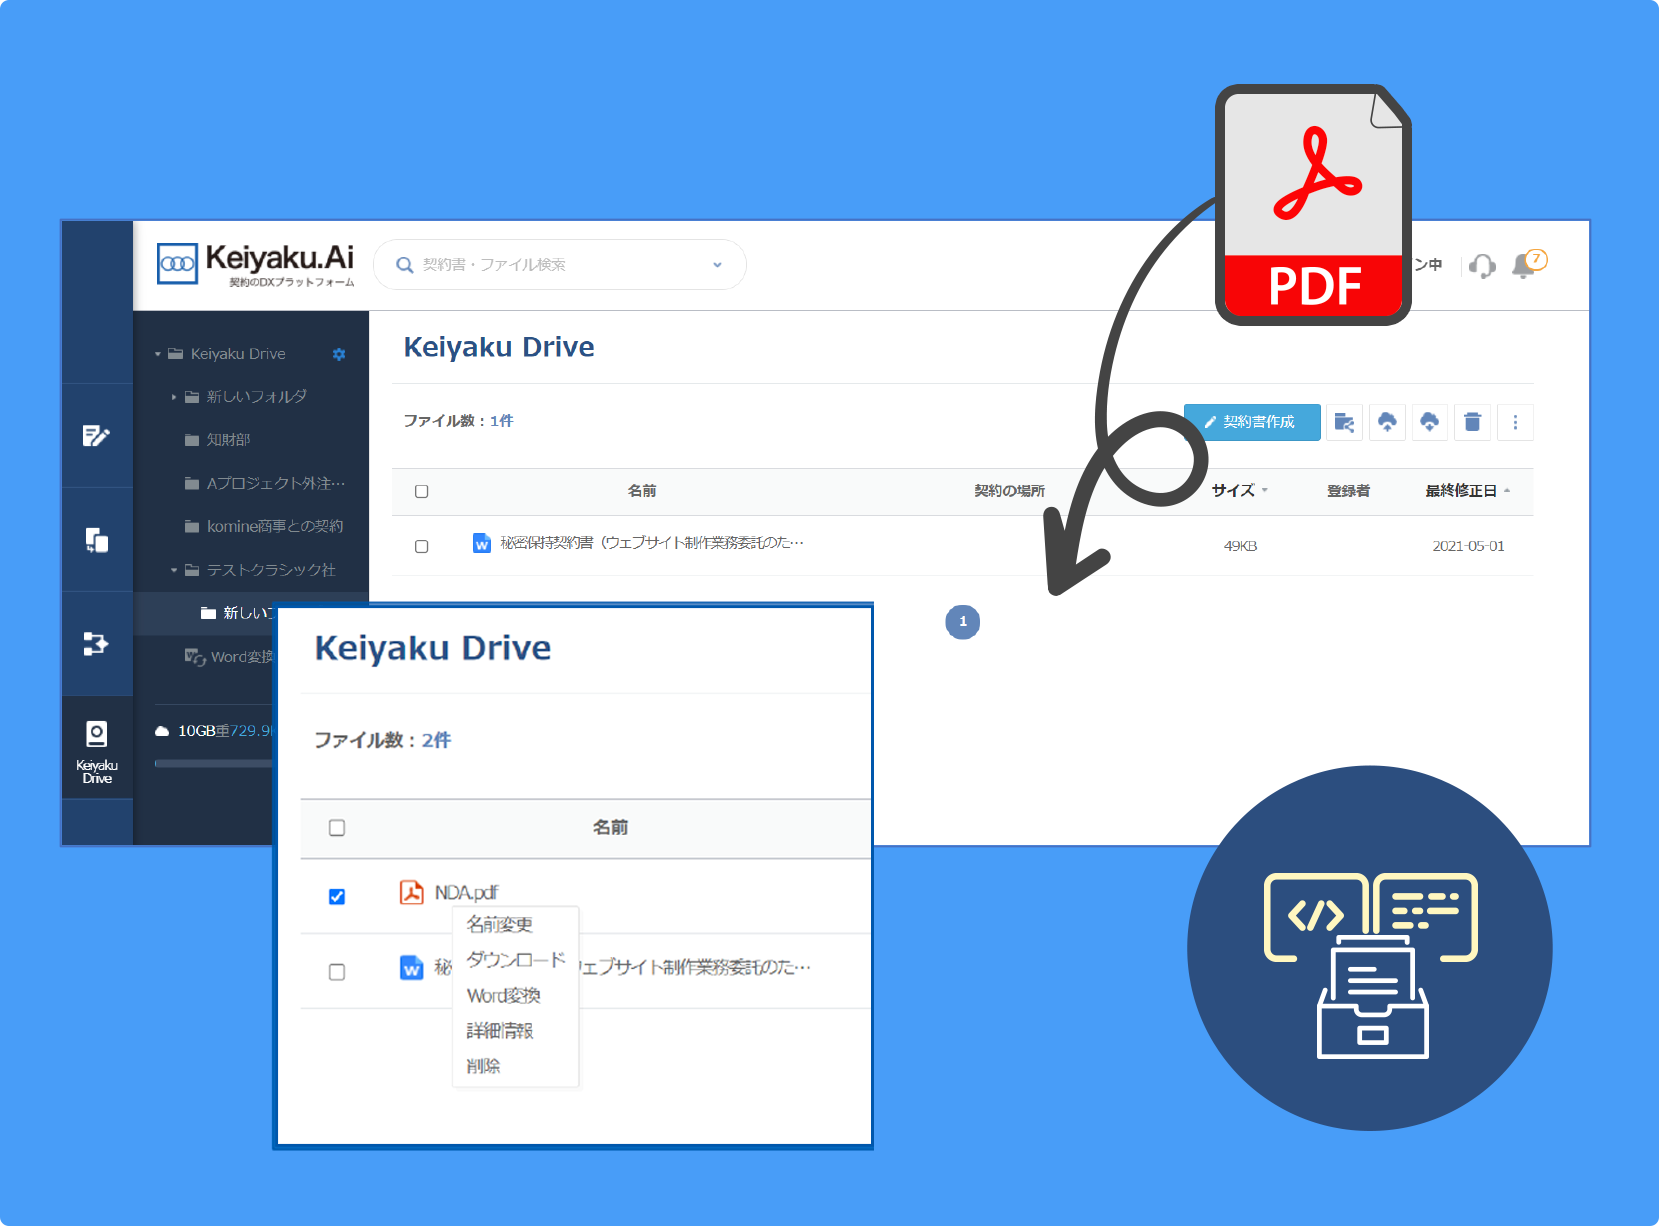Click the 49KB size cell
Image resolution: width=1659 pixels, height=1226 pixels.
pos(1240,546)
